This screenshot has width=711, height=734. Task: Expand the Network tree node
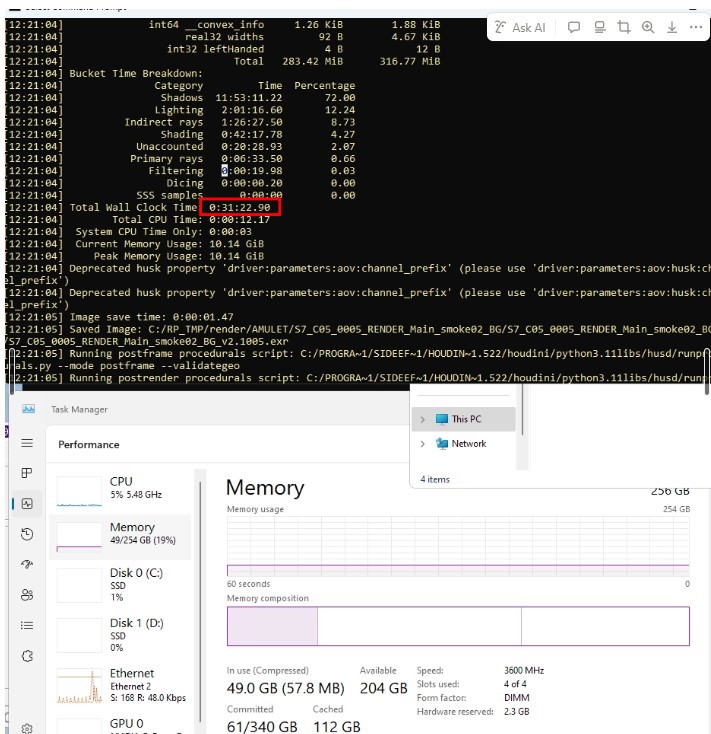[x=423, y=444]
